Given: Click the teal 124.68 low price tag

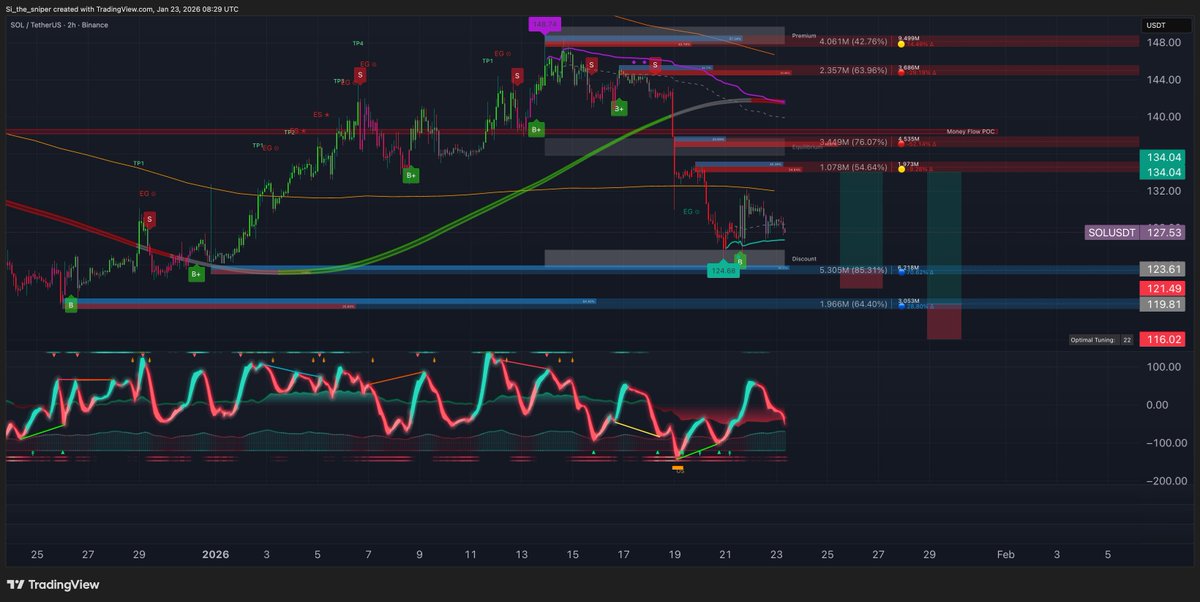Looking at the screenshot, I should 722,270.
